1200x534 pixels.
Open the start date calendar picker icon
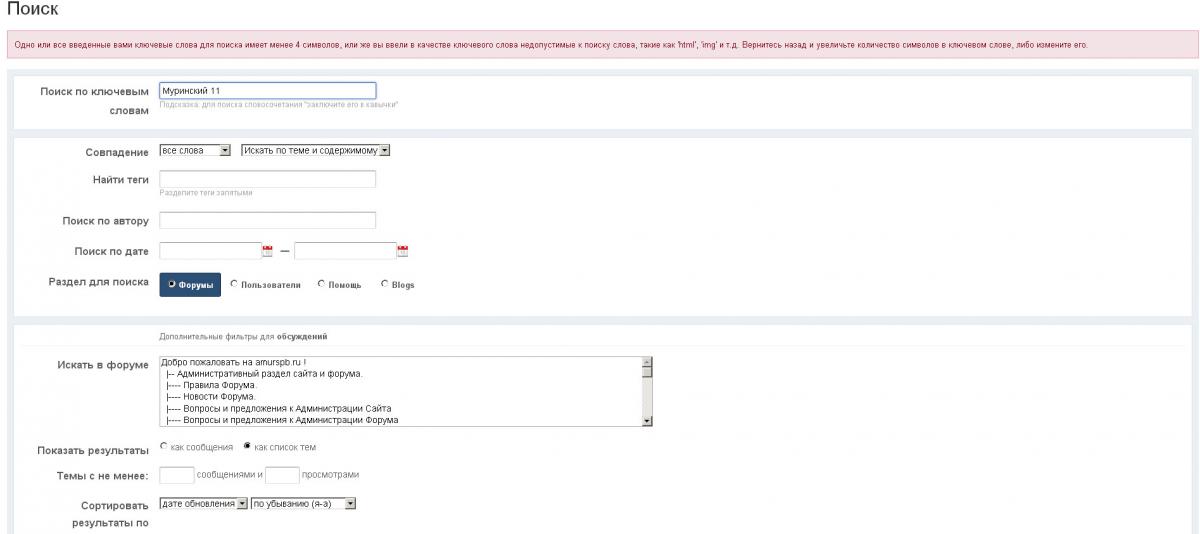[267, 250]
